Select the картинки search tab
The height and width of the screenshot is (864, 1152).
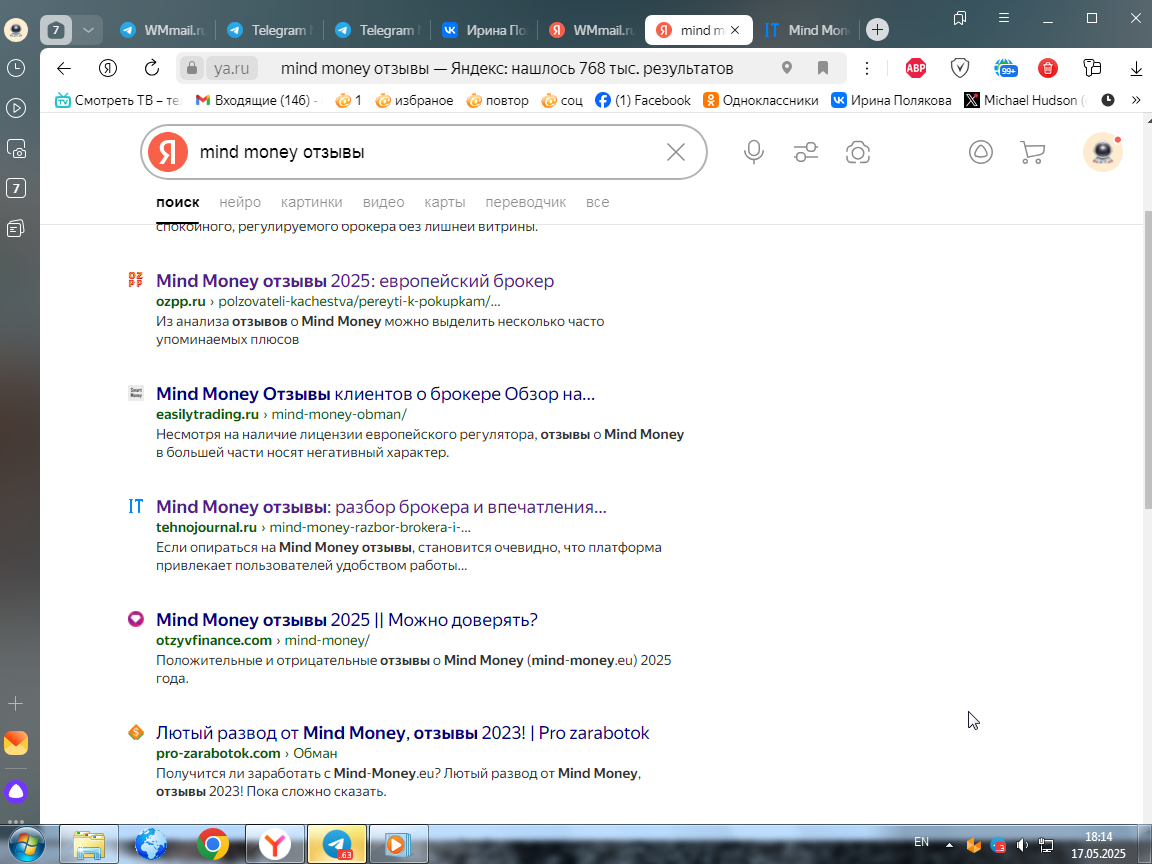click(312, 202)
